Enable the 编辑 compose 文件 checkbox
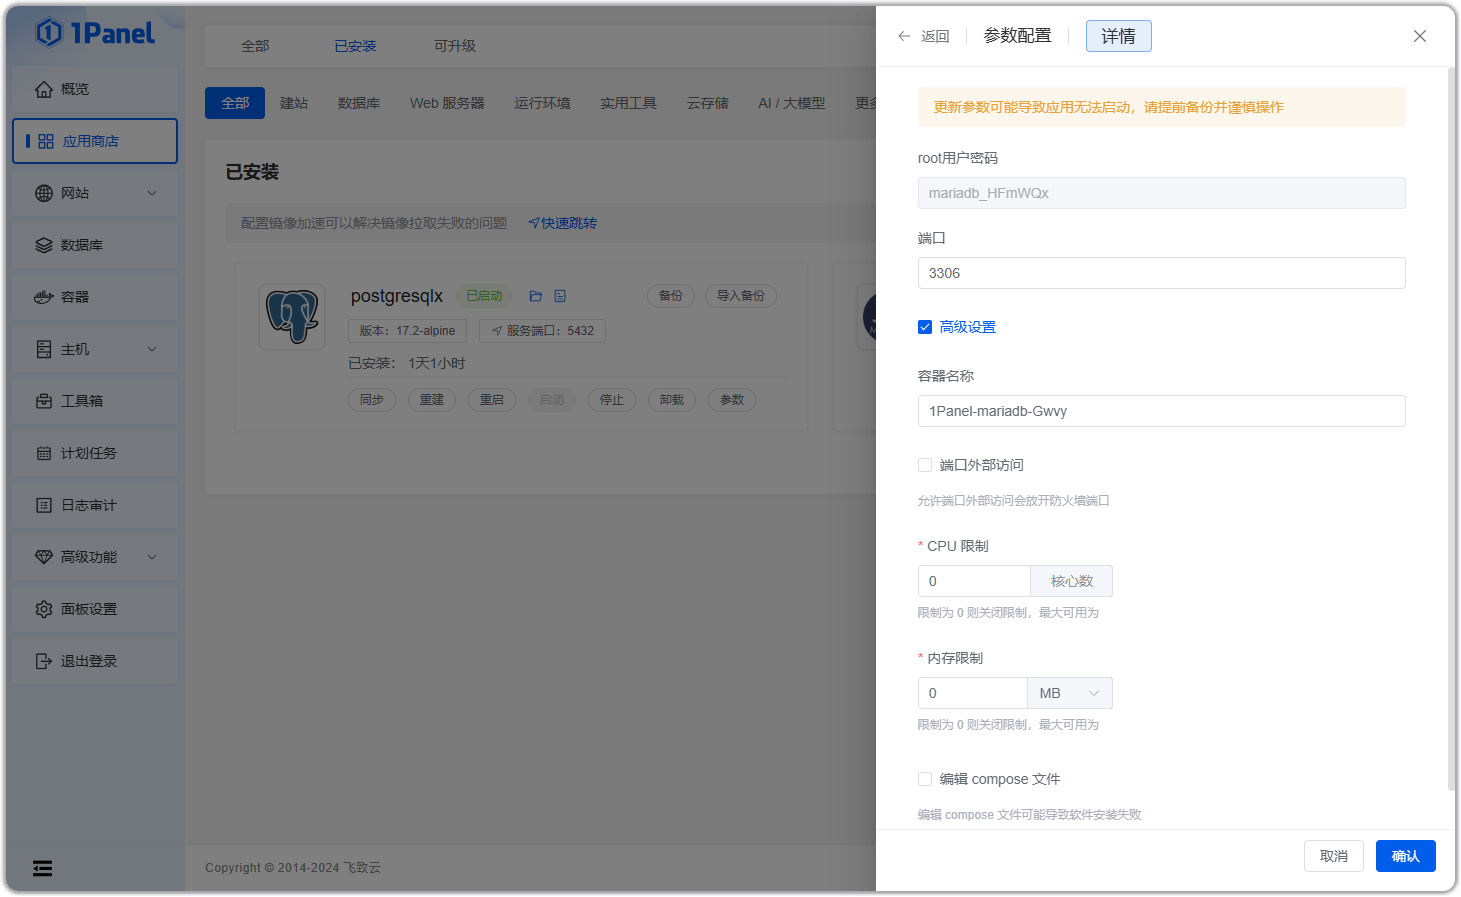Viewport: 1461px width, 897px height. (925, 779)
